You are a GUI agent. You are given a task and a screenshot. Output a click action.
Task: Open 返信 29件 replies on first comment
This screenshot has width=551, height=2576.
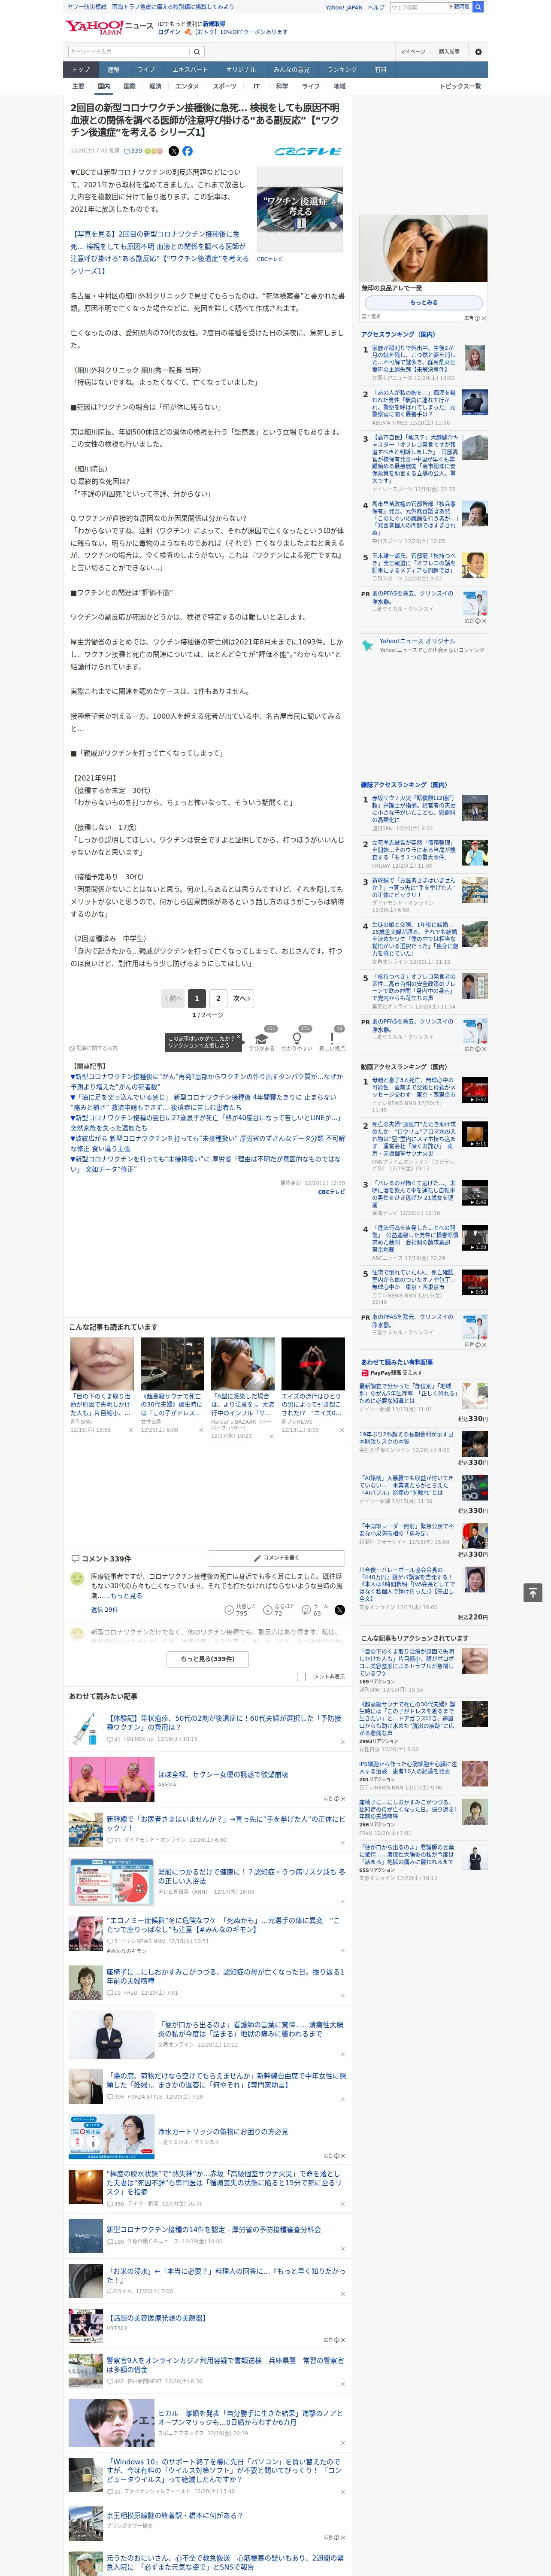[x=104, y=1610]
